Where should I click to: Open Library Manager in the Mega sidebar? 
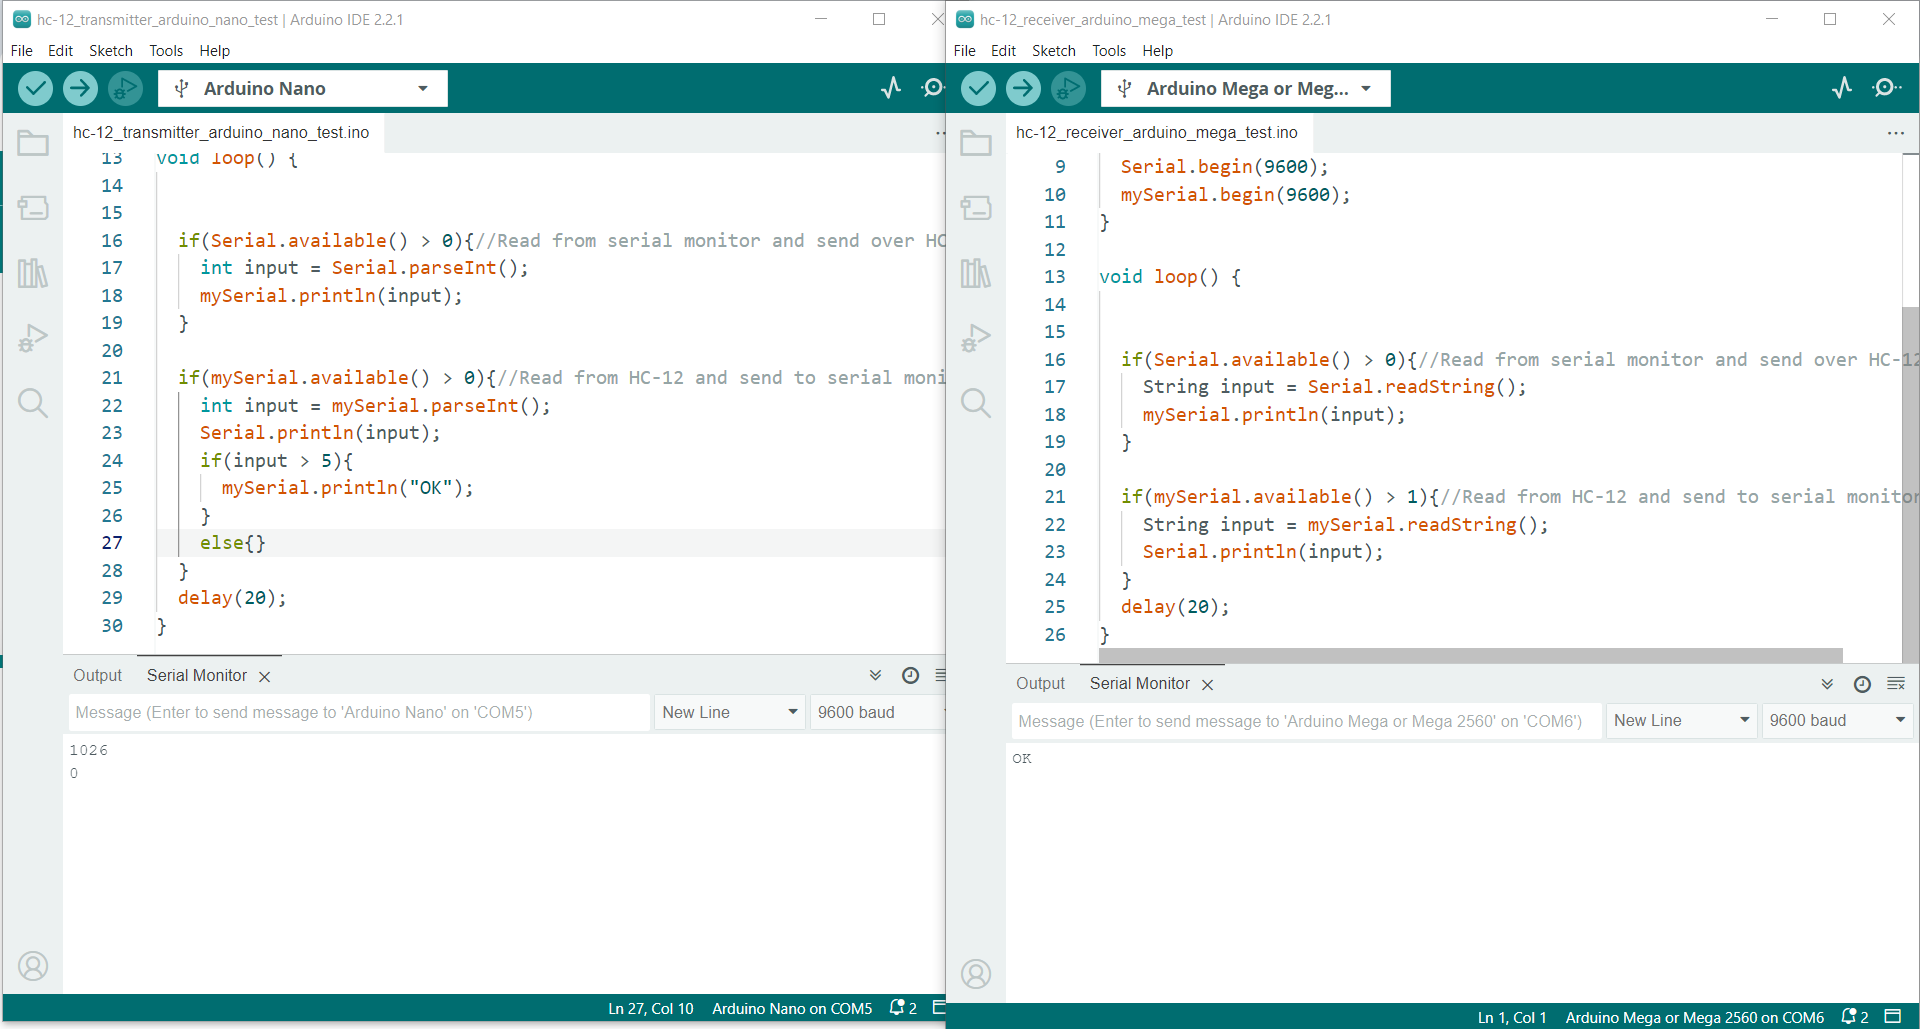[975, 273]
